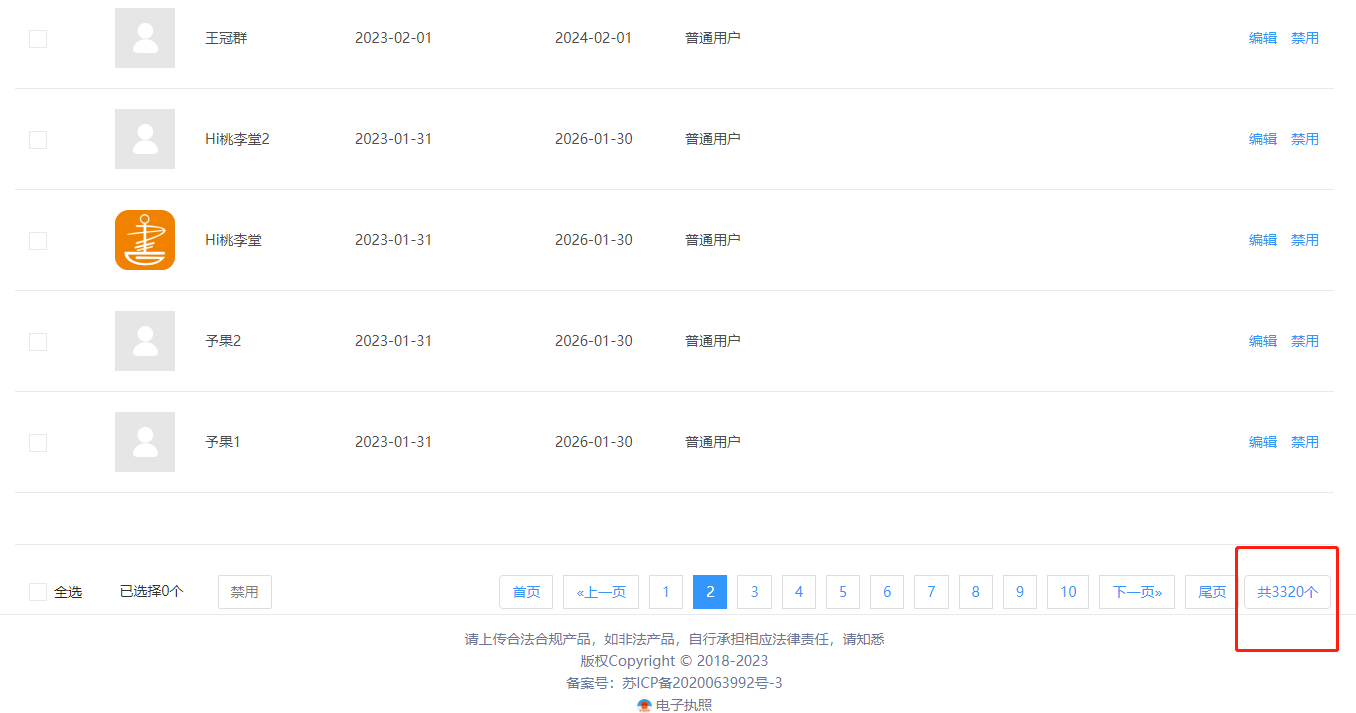Screen dimensions: 1356x713
Task: Jump to page 10
Action: [x=1068, y=592]
